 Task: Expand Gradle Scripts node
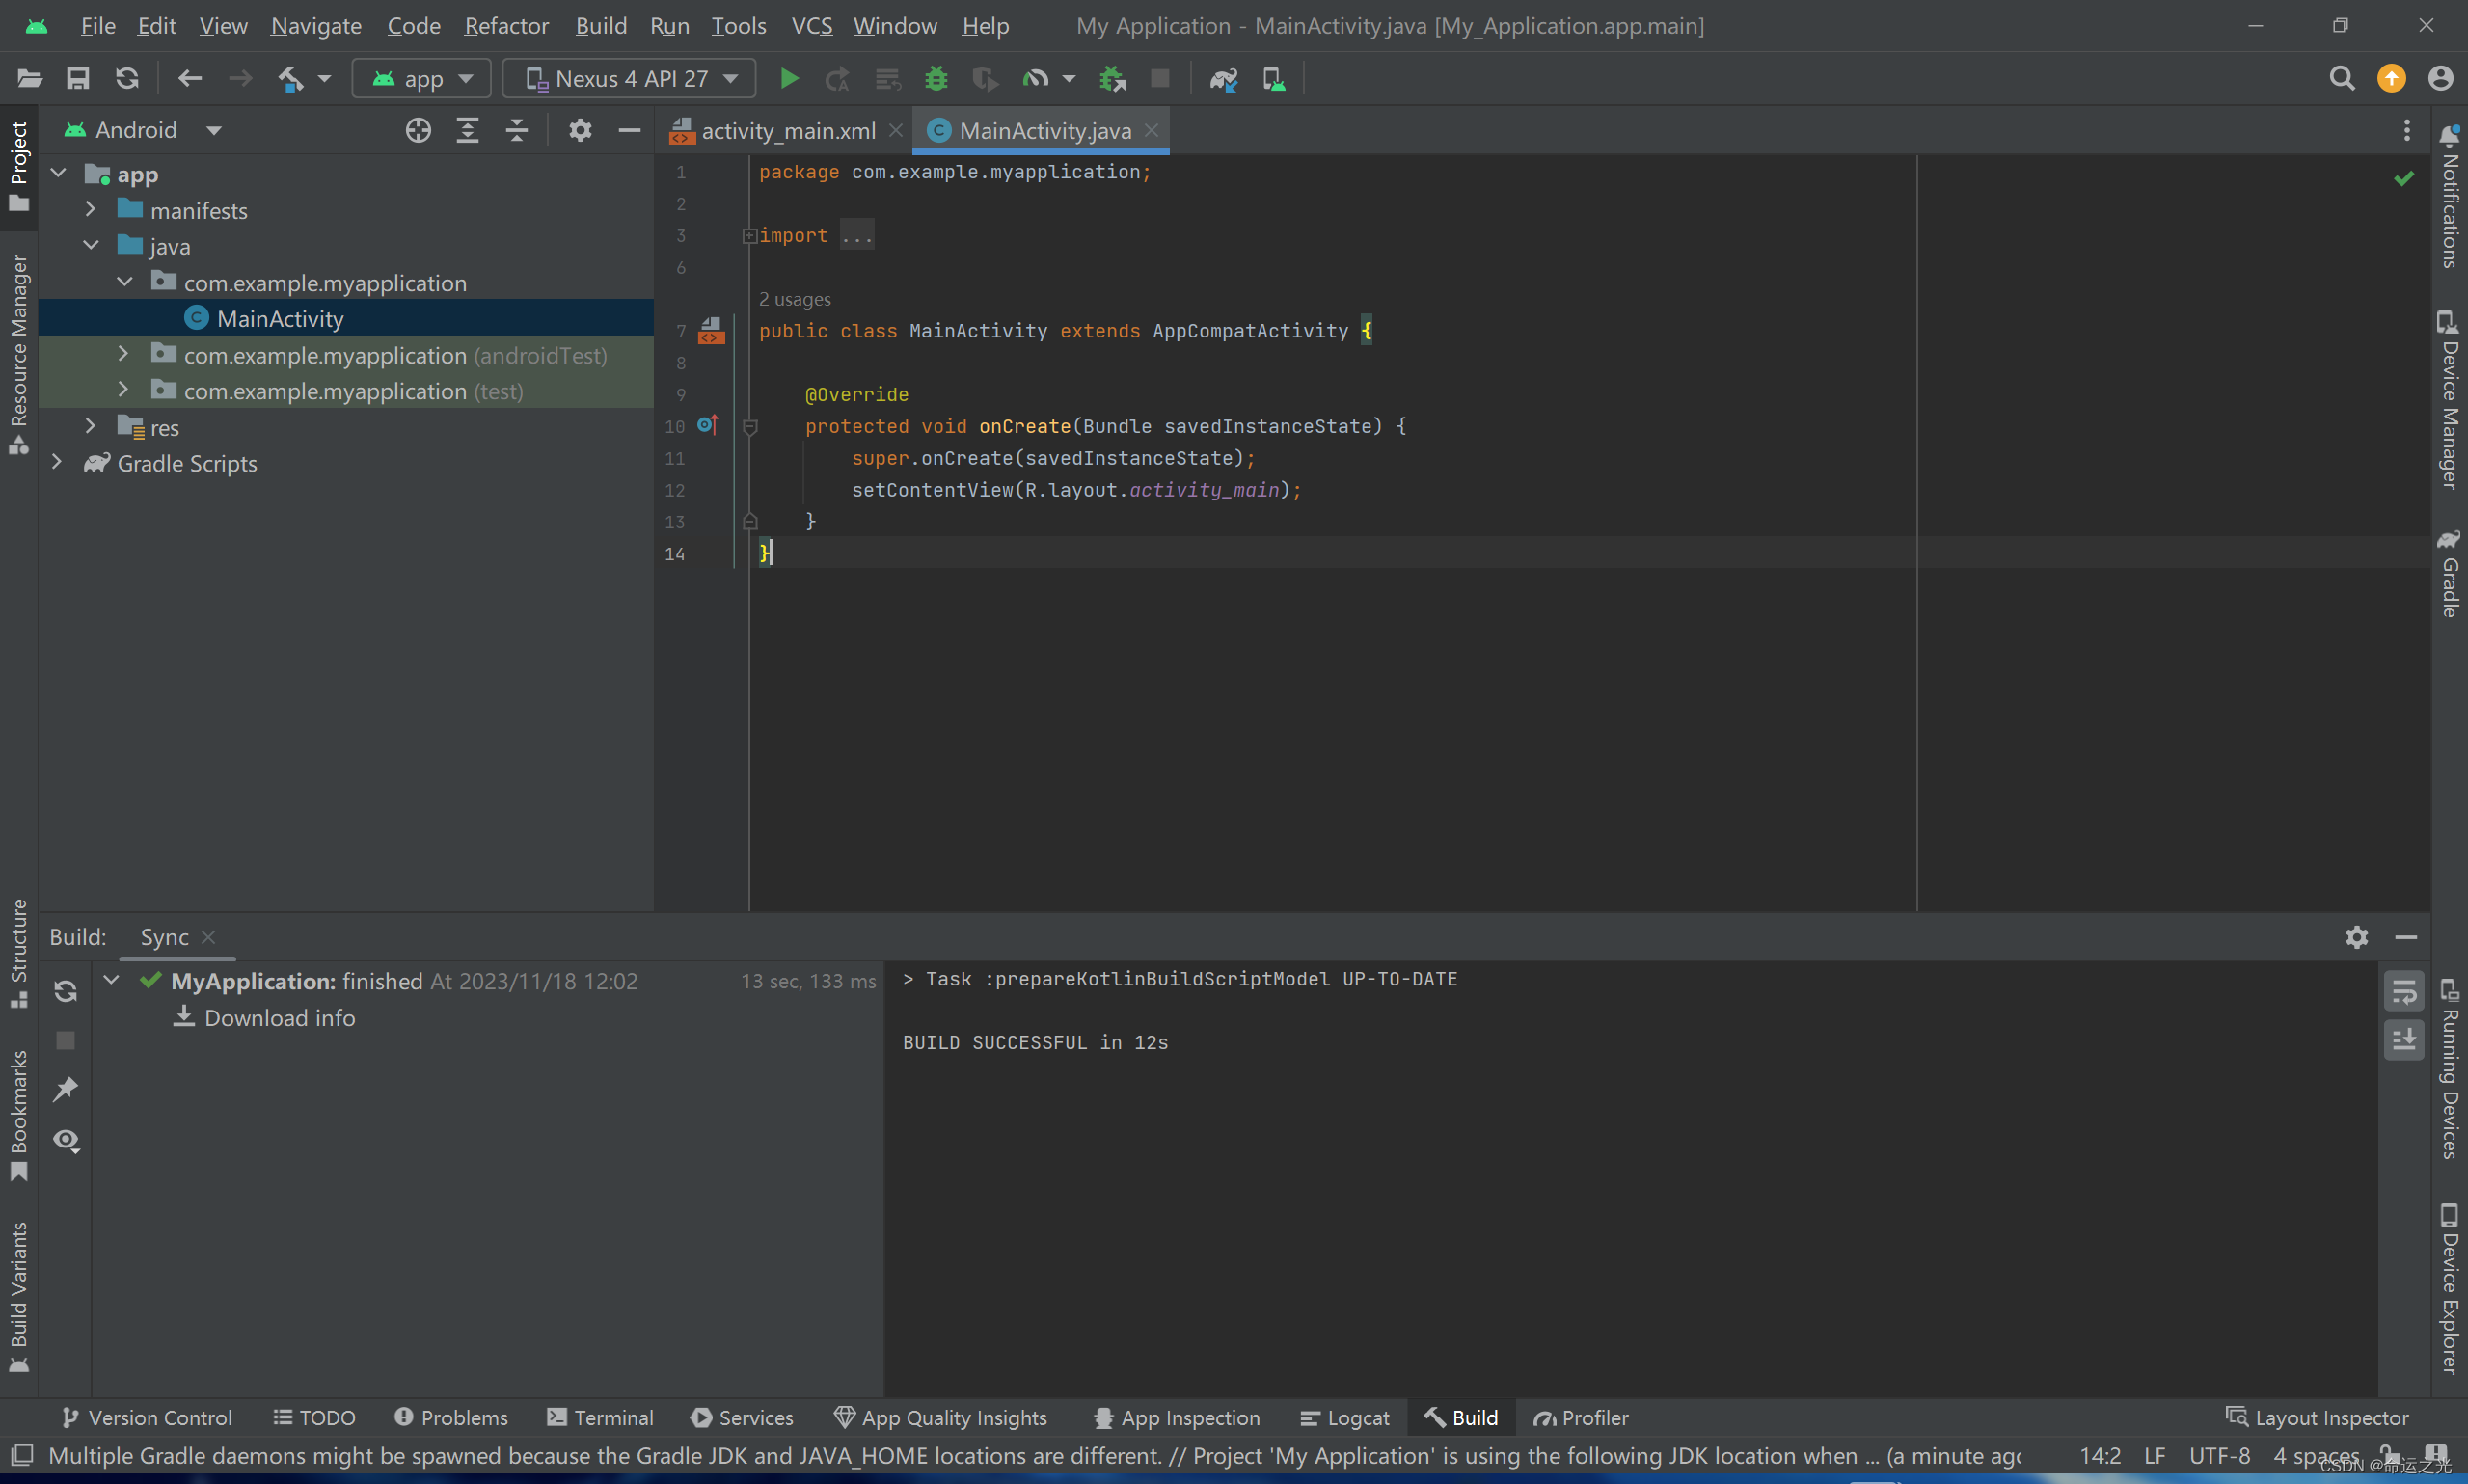[57, 463]
